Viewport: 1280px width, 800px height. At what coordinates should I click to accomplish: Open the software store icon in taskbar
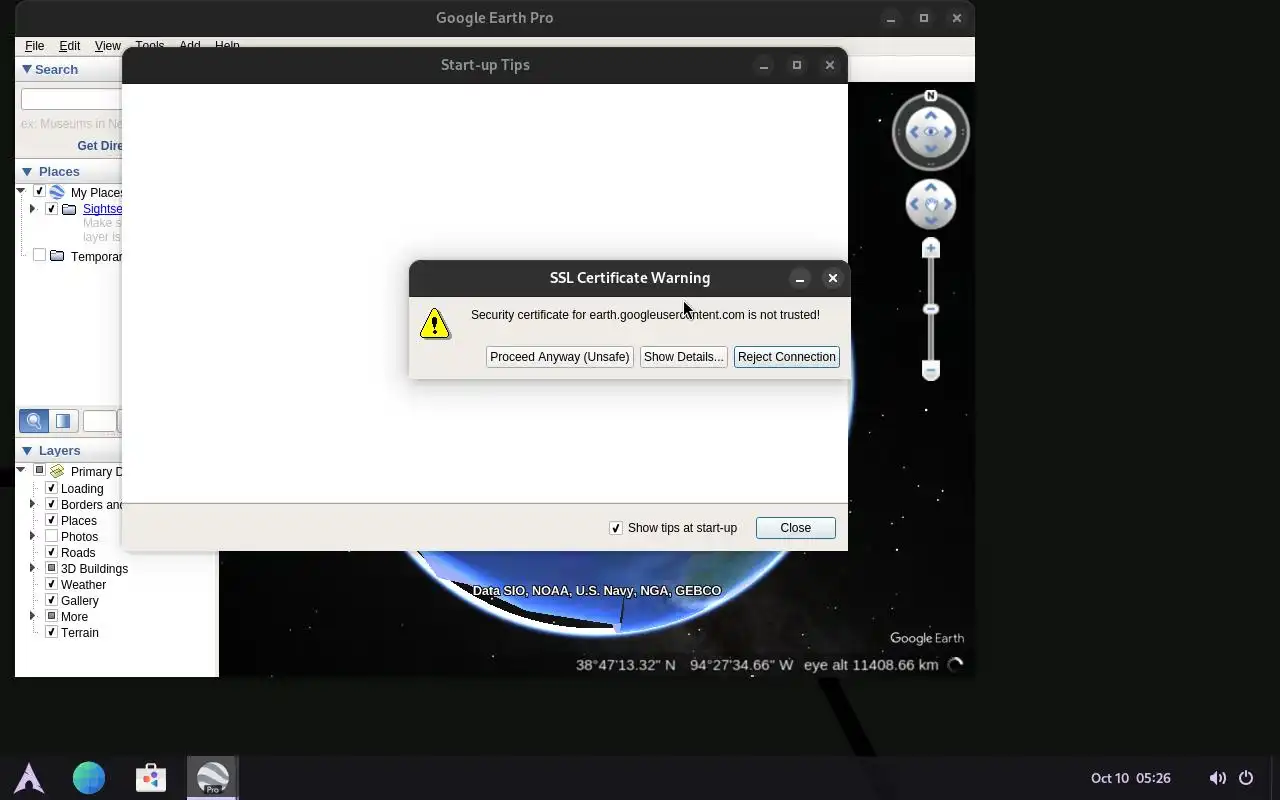(151, 777)
